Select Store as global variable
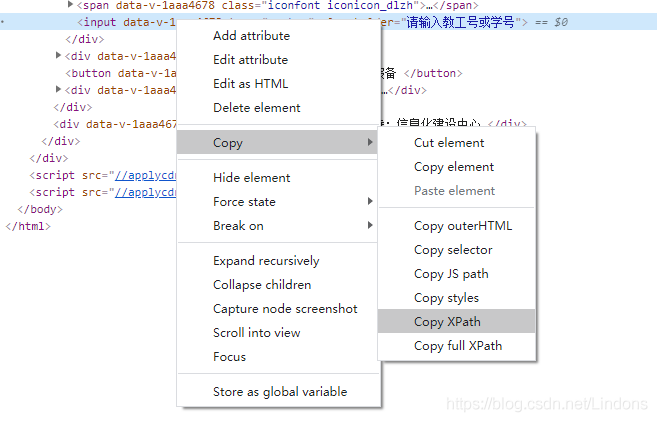657x422 pixels. [280, 392]
